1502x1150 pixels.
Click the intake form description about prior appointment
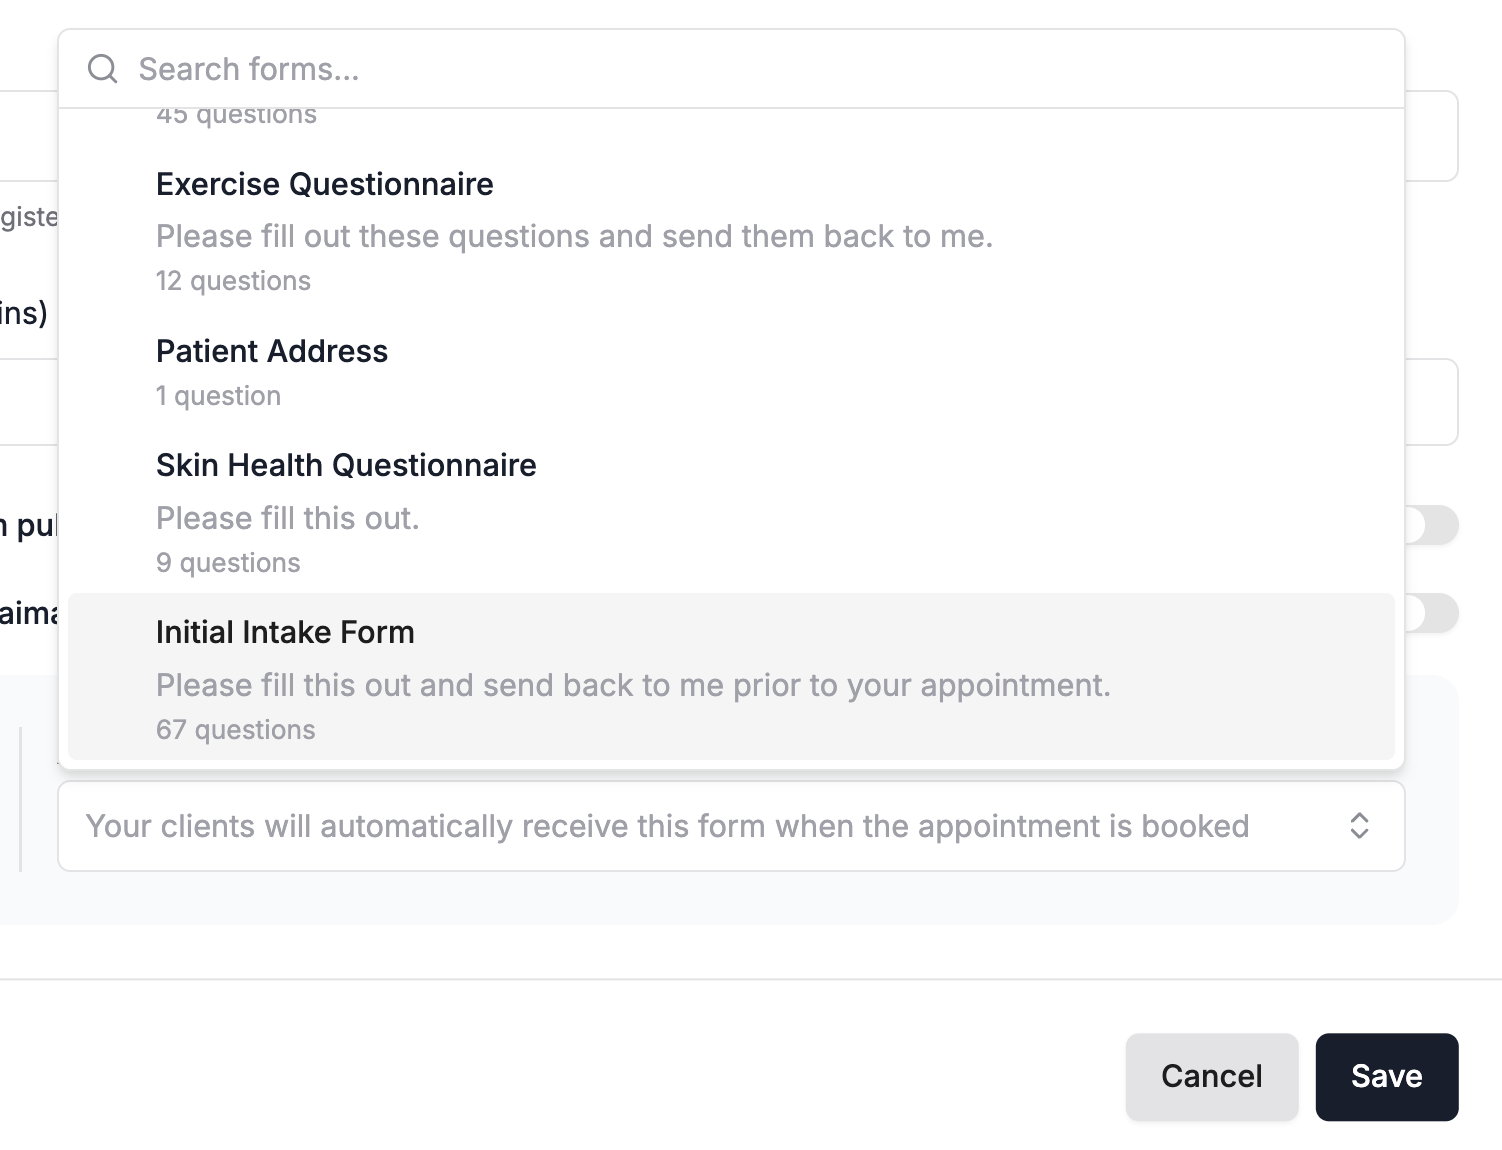pos(633,685)
